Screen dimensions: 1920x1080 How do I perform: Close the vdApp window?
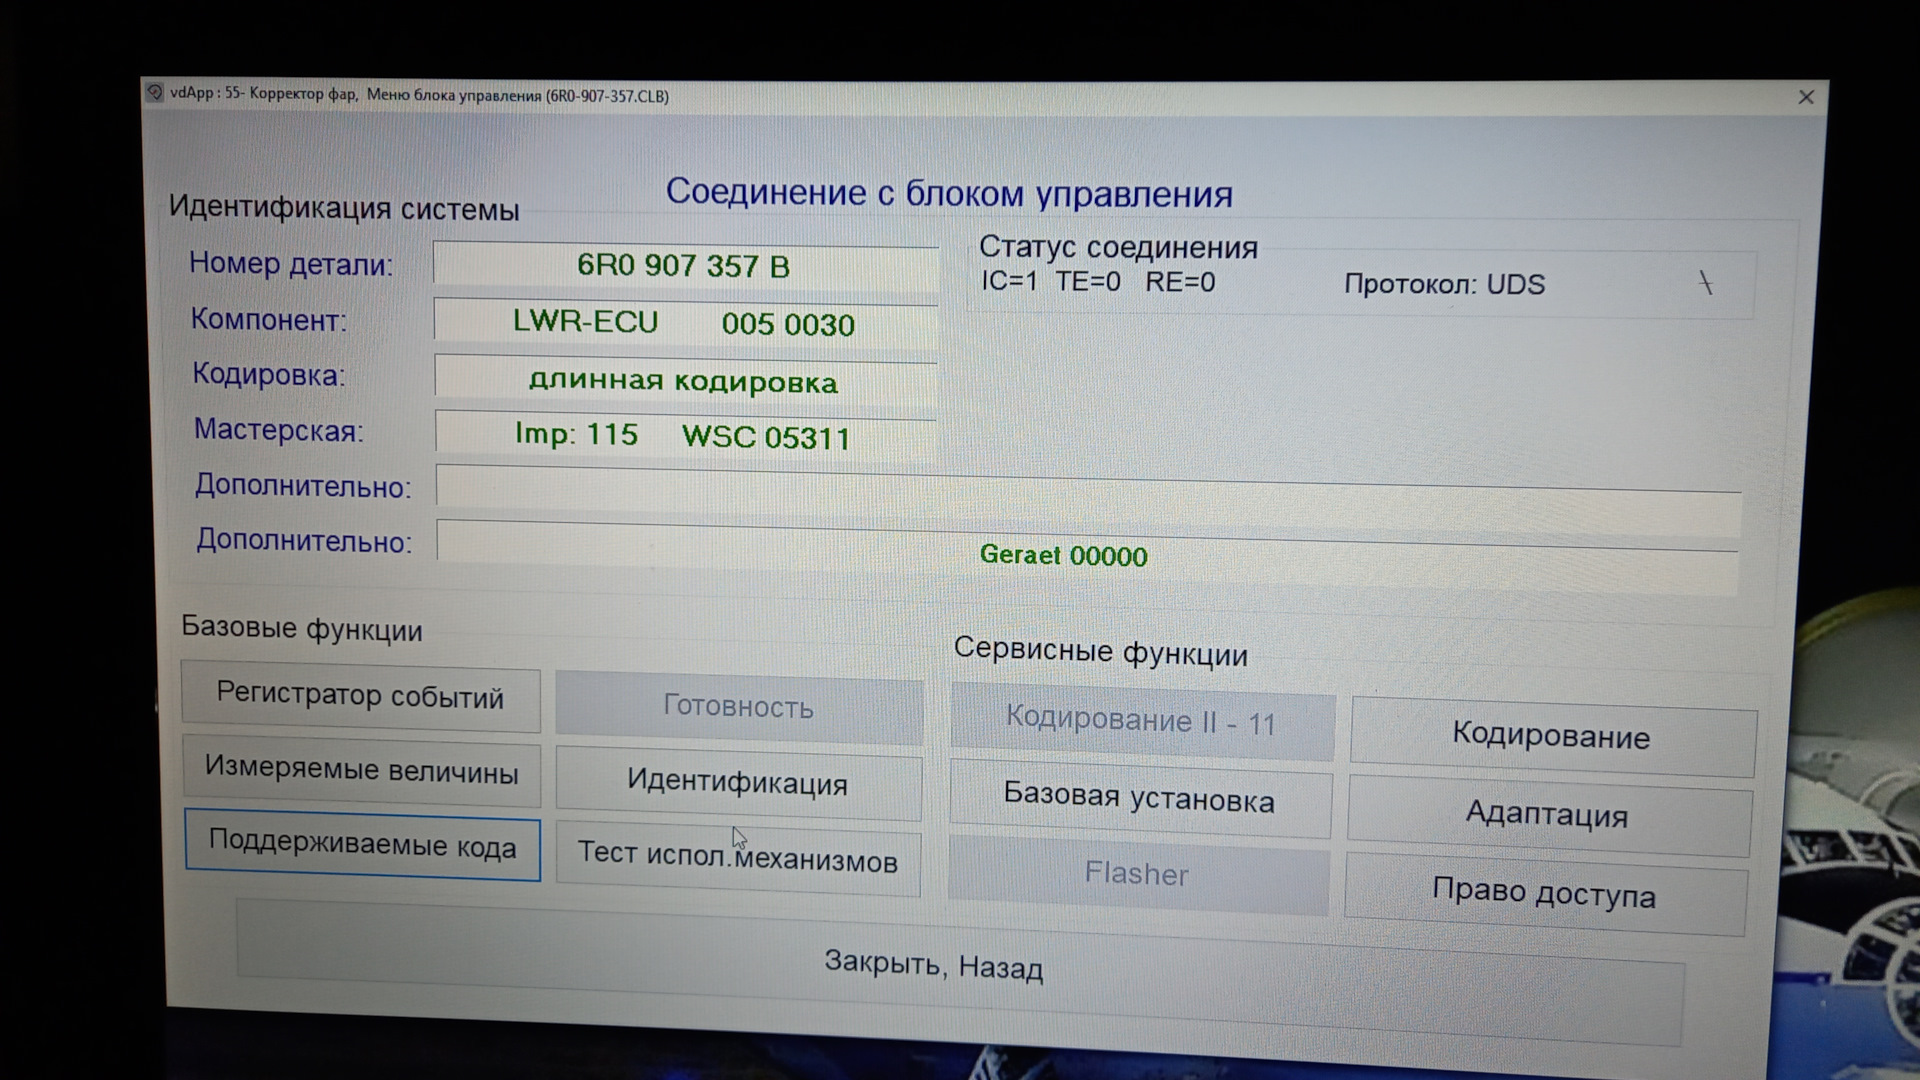click(1806, 97)
